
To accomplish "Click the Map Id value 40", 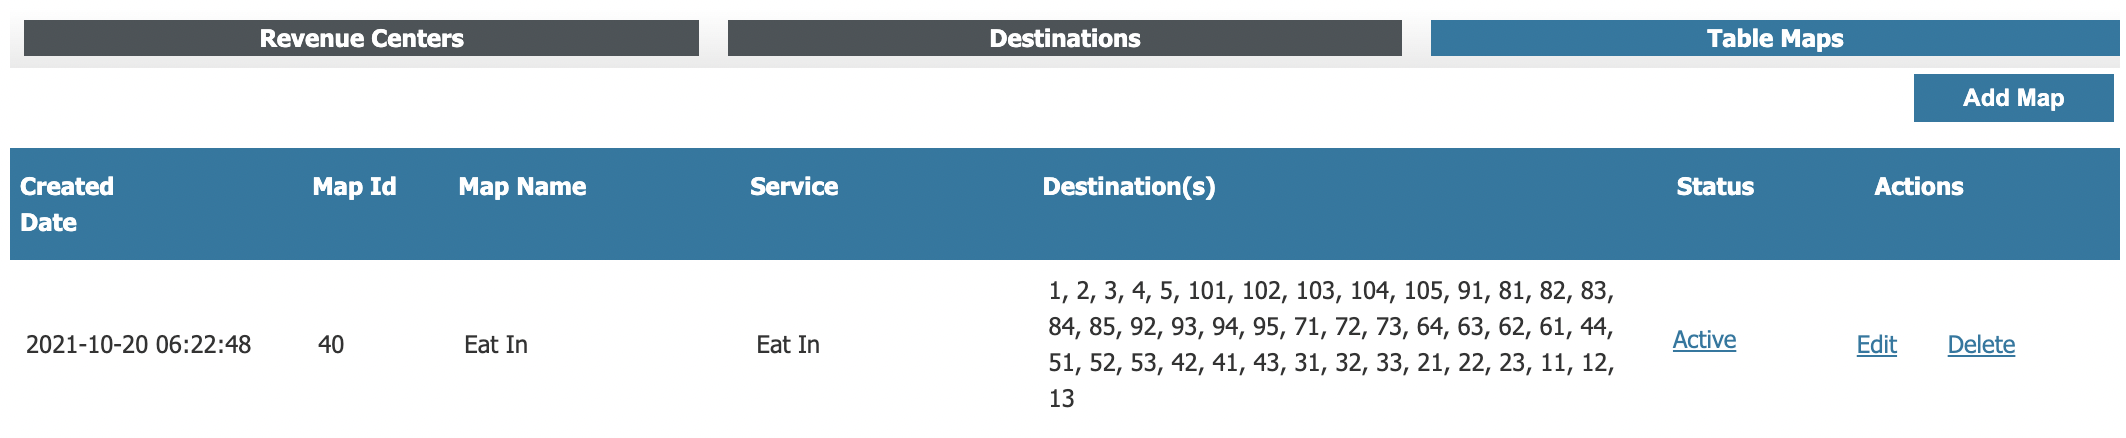I will pos(331,345).
